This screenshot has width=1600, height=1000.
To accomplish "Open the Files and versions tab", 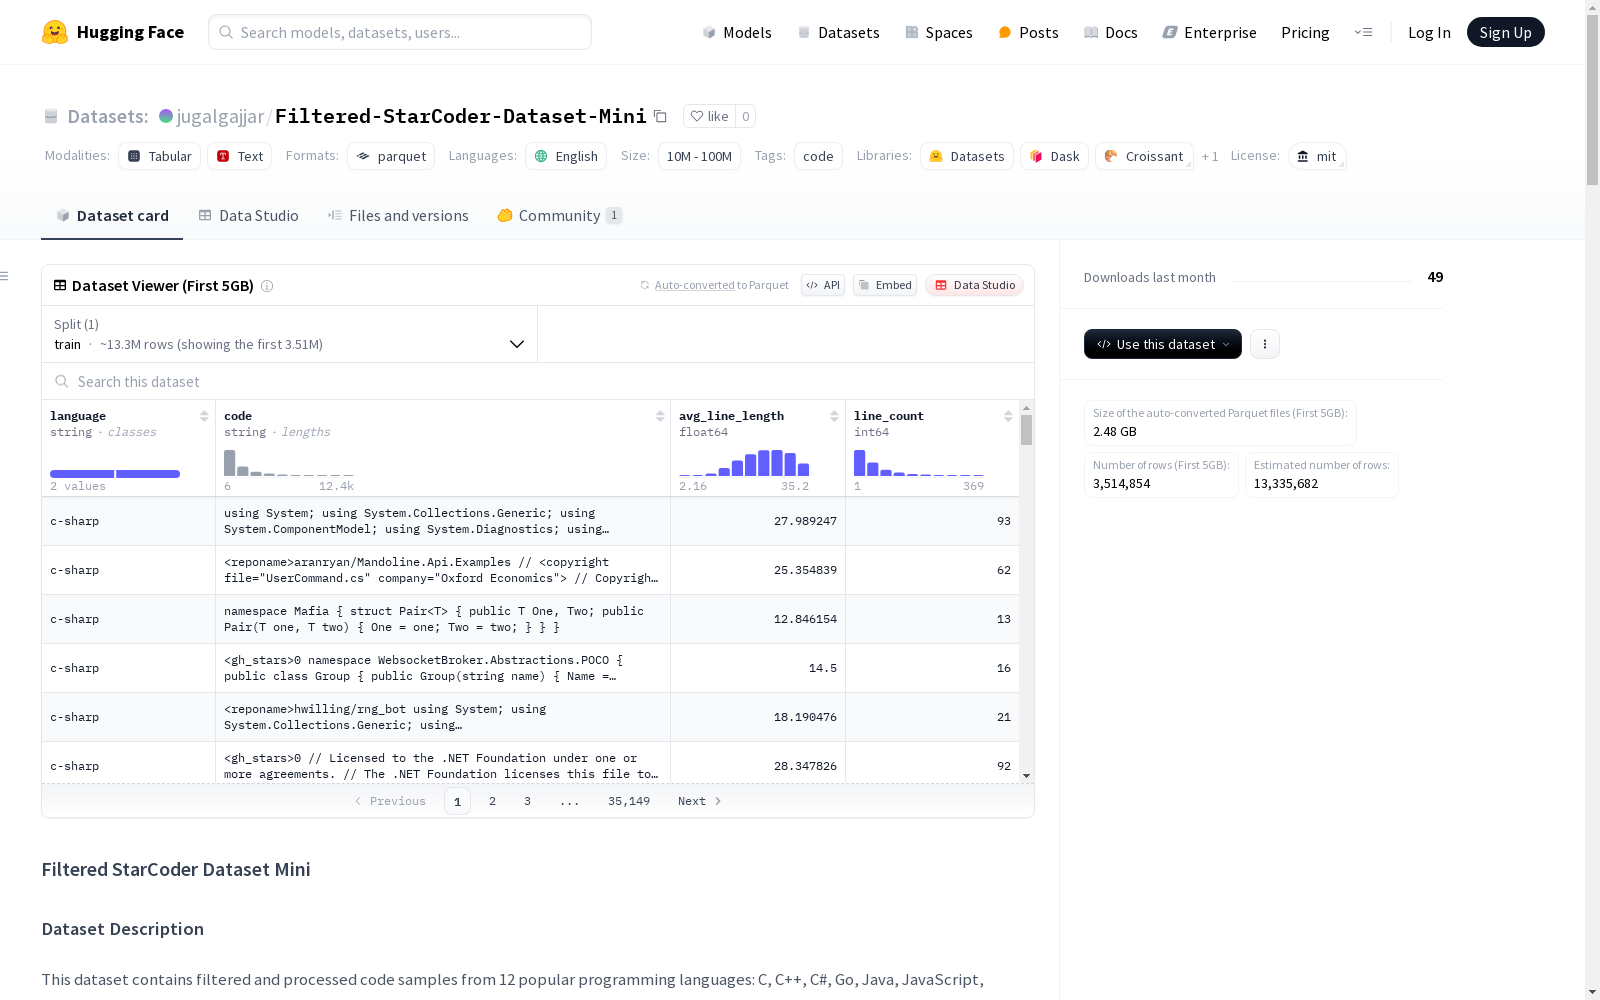I will 398,216.
